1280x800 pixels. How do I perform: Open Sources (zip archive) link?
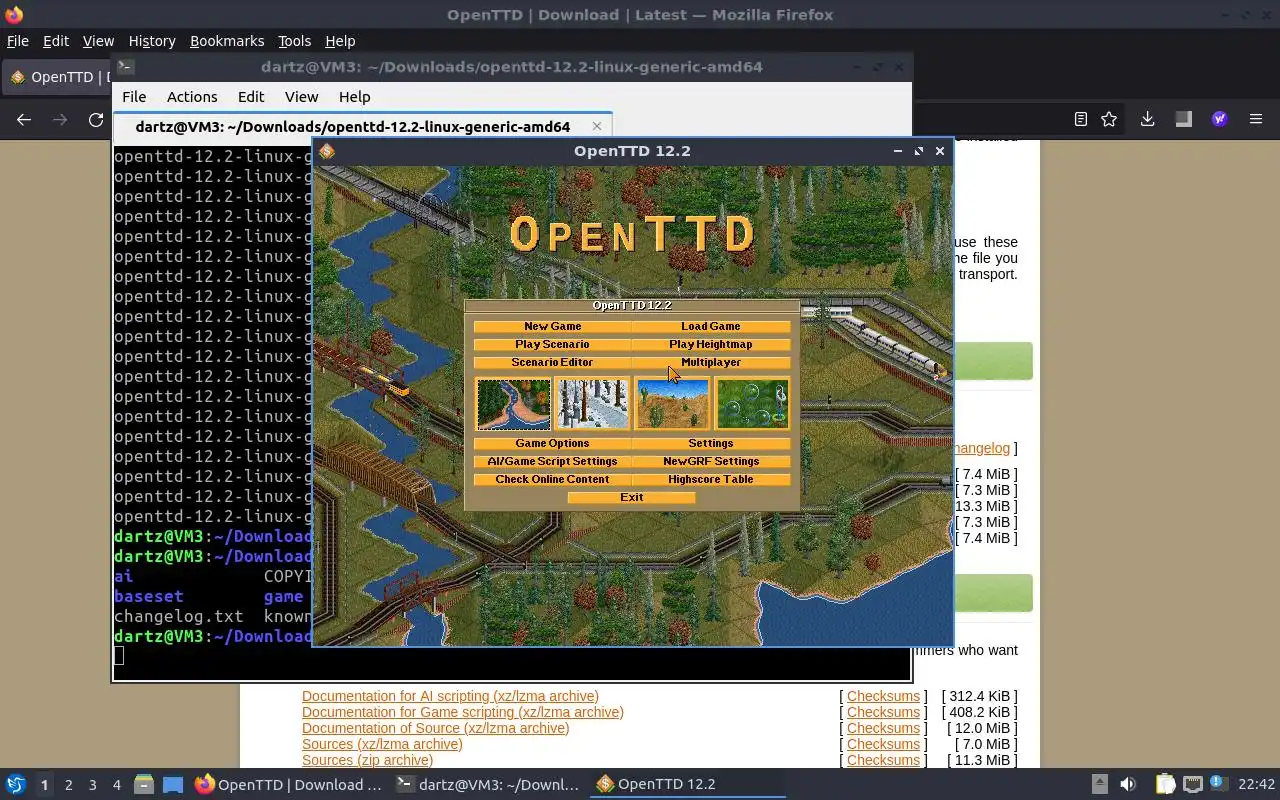[367, 760]
